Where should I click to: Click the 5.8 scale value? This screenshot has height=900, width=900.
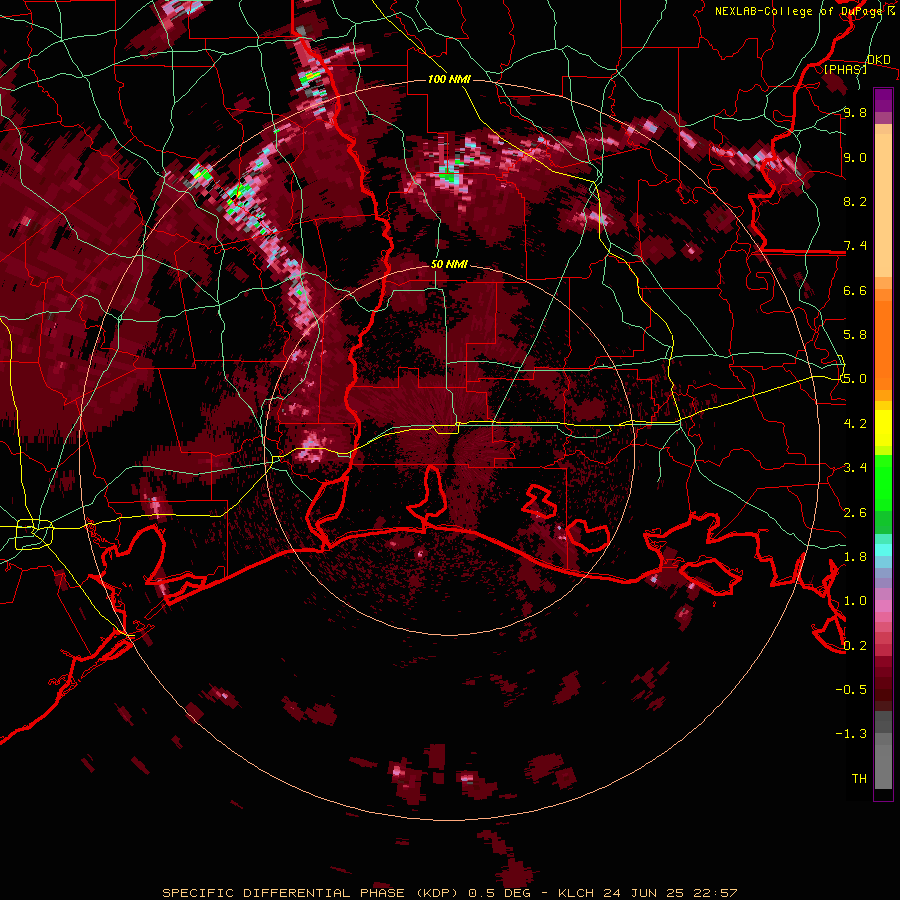(855, 335)
